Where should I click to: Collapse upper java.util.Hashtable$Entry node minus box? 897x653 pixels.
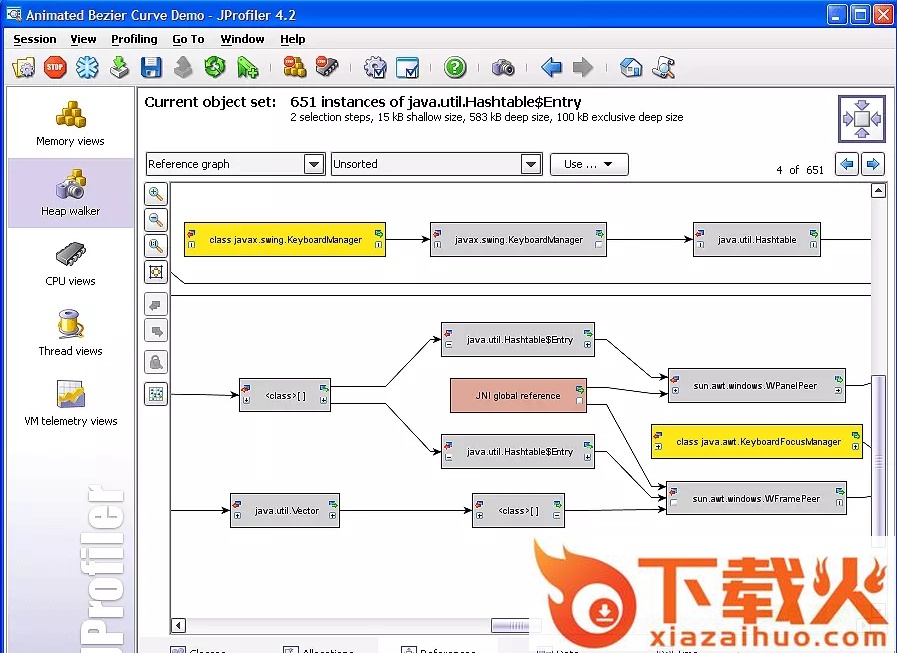(448, 345)
